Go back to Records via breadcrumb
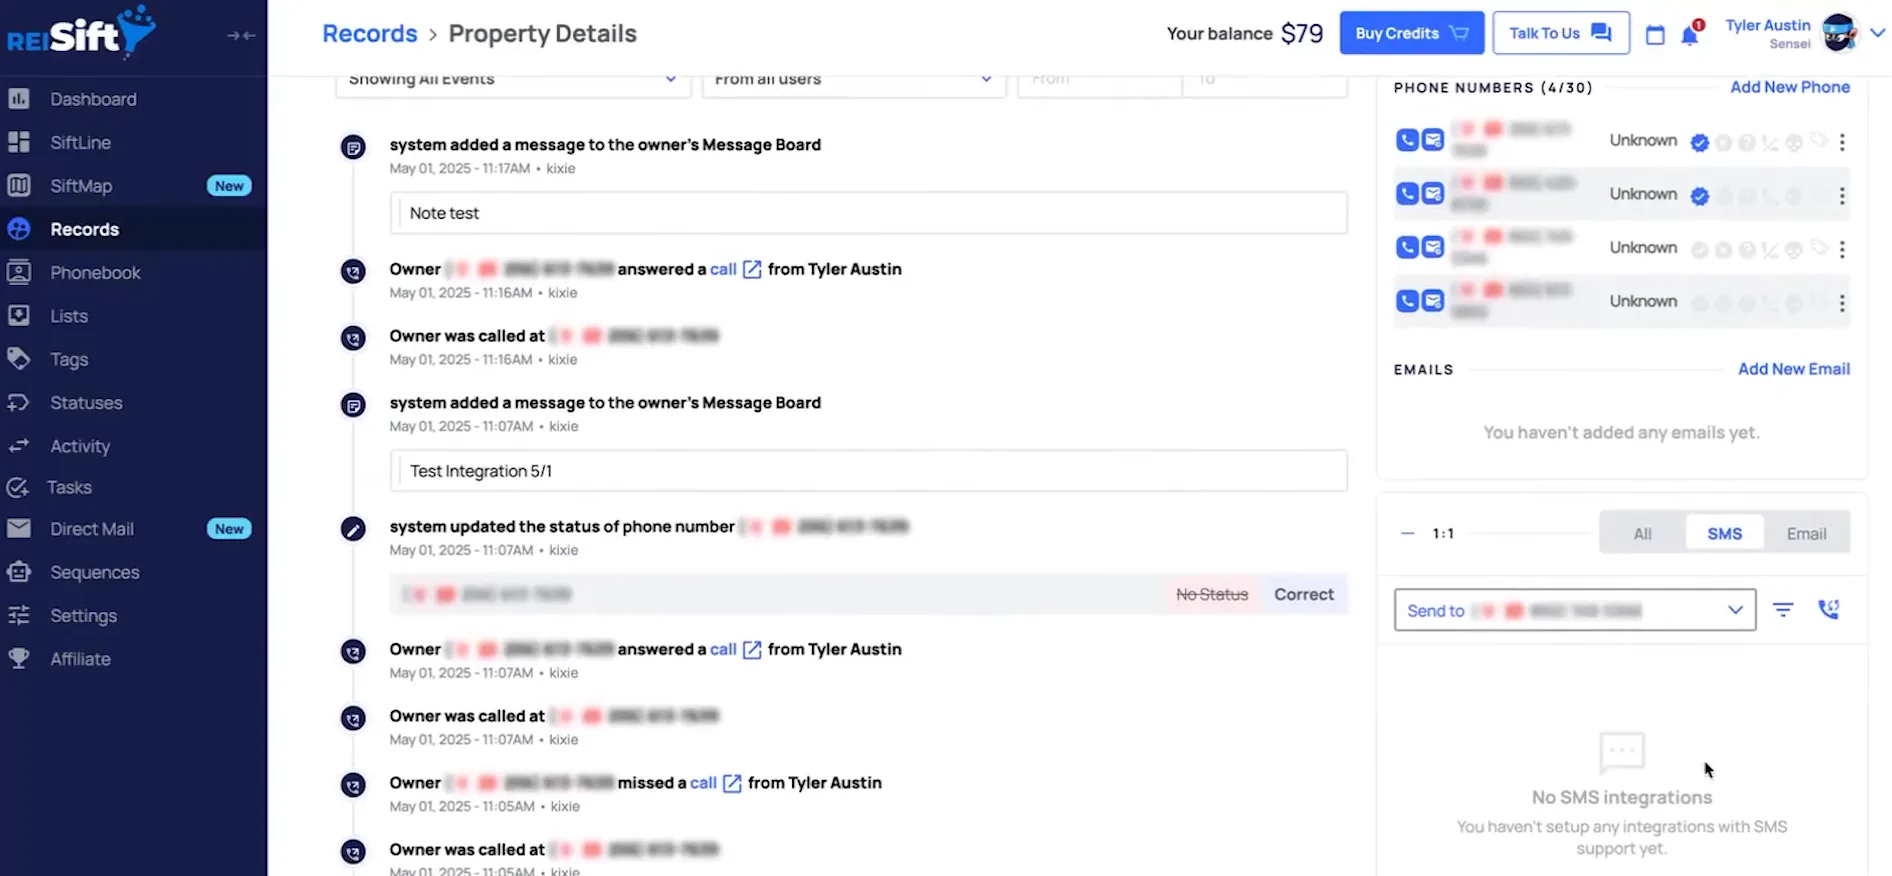1892x876 pixels. pyautogui.click(x=369, y=33)
